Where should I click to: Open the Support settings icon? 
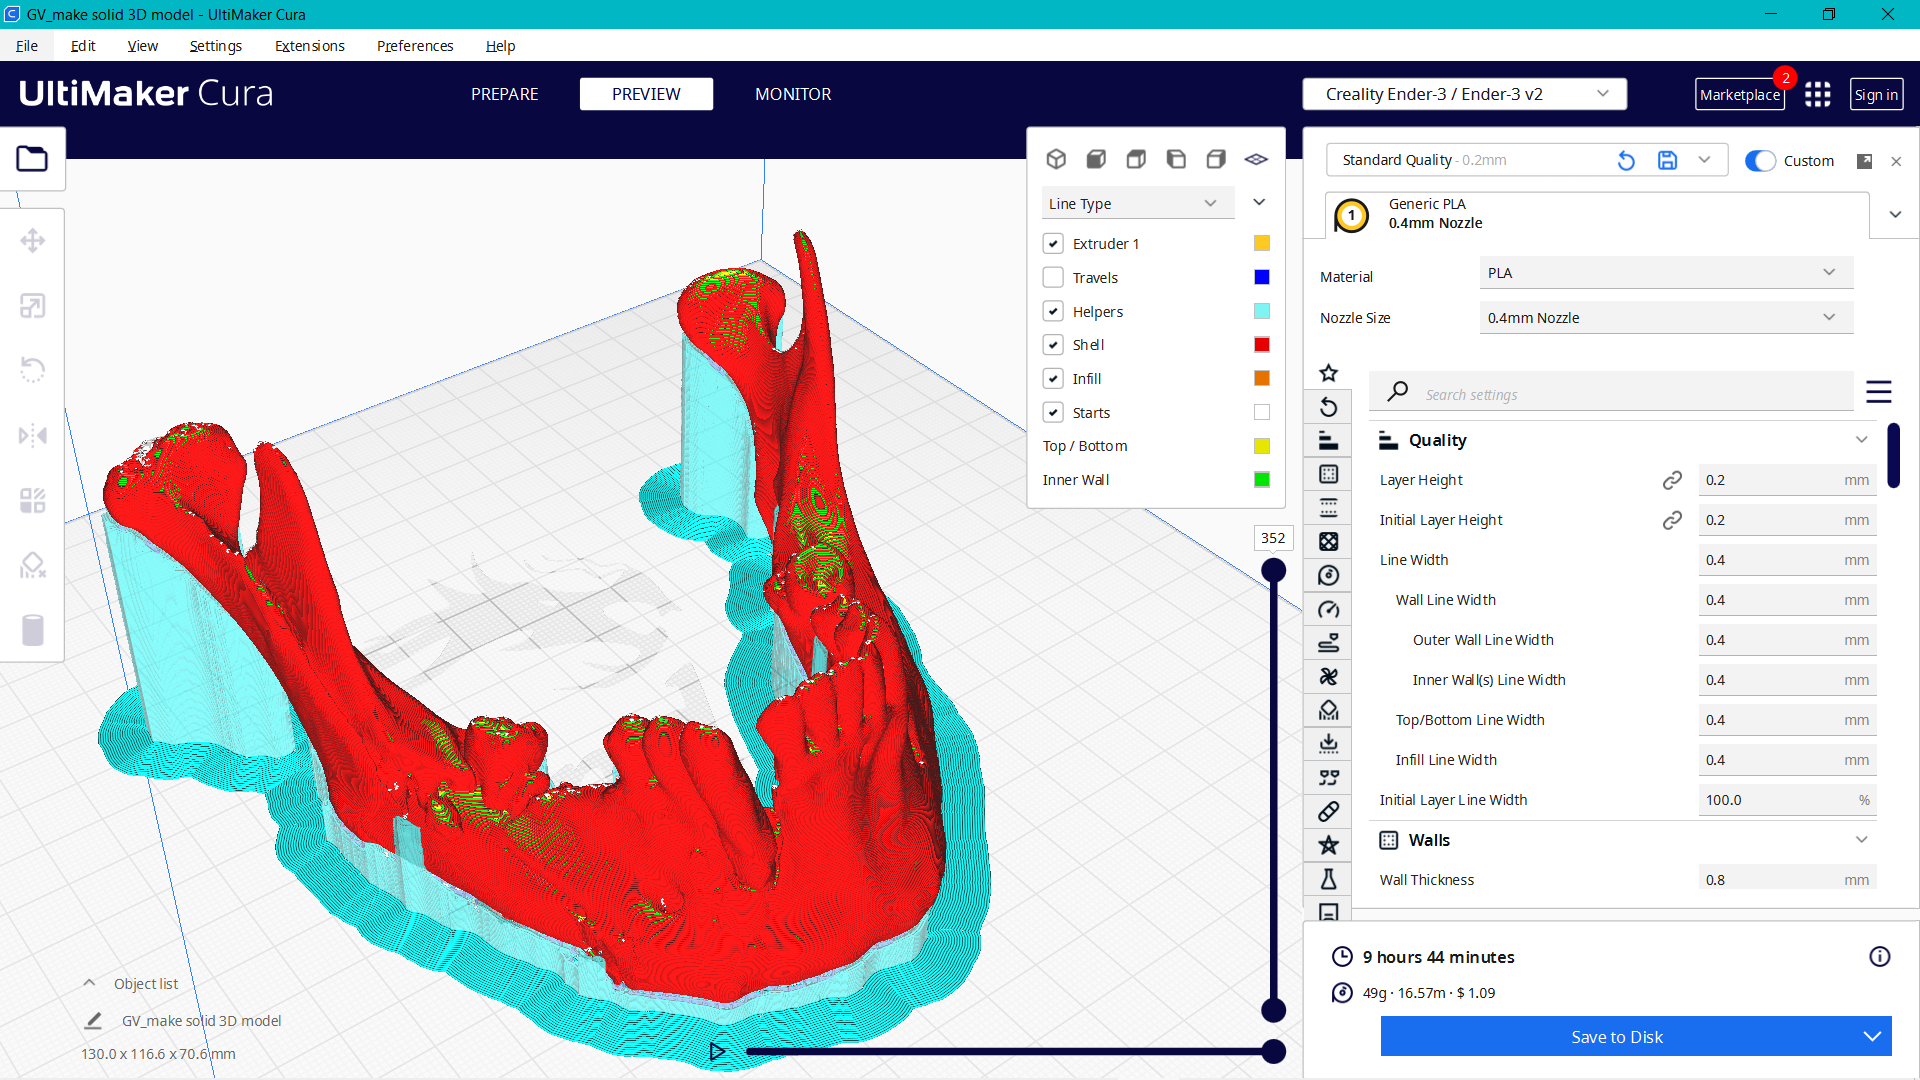[1329, 710]
